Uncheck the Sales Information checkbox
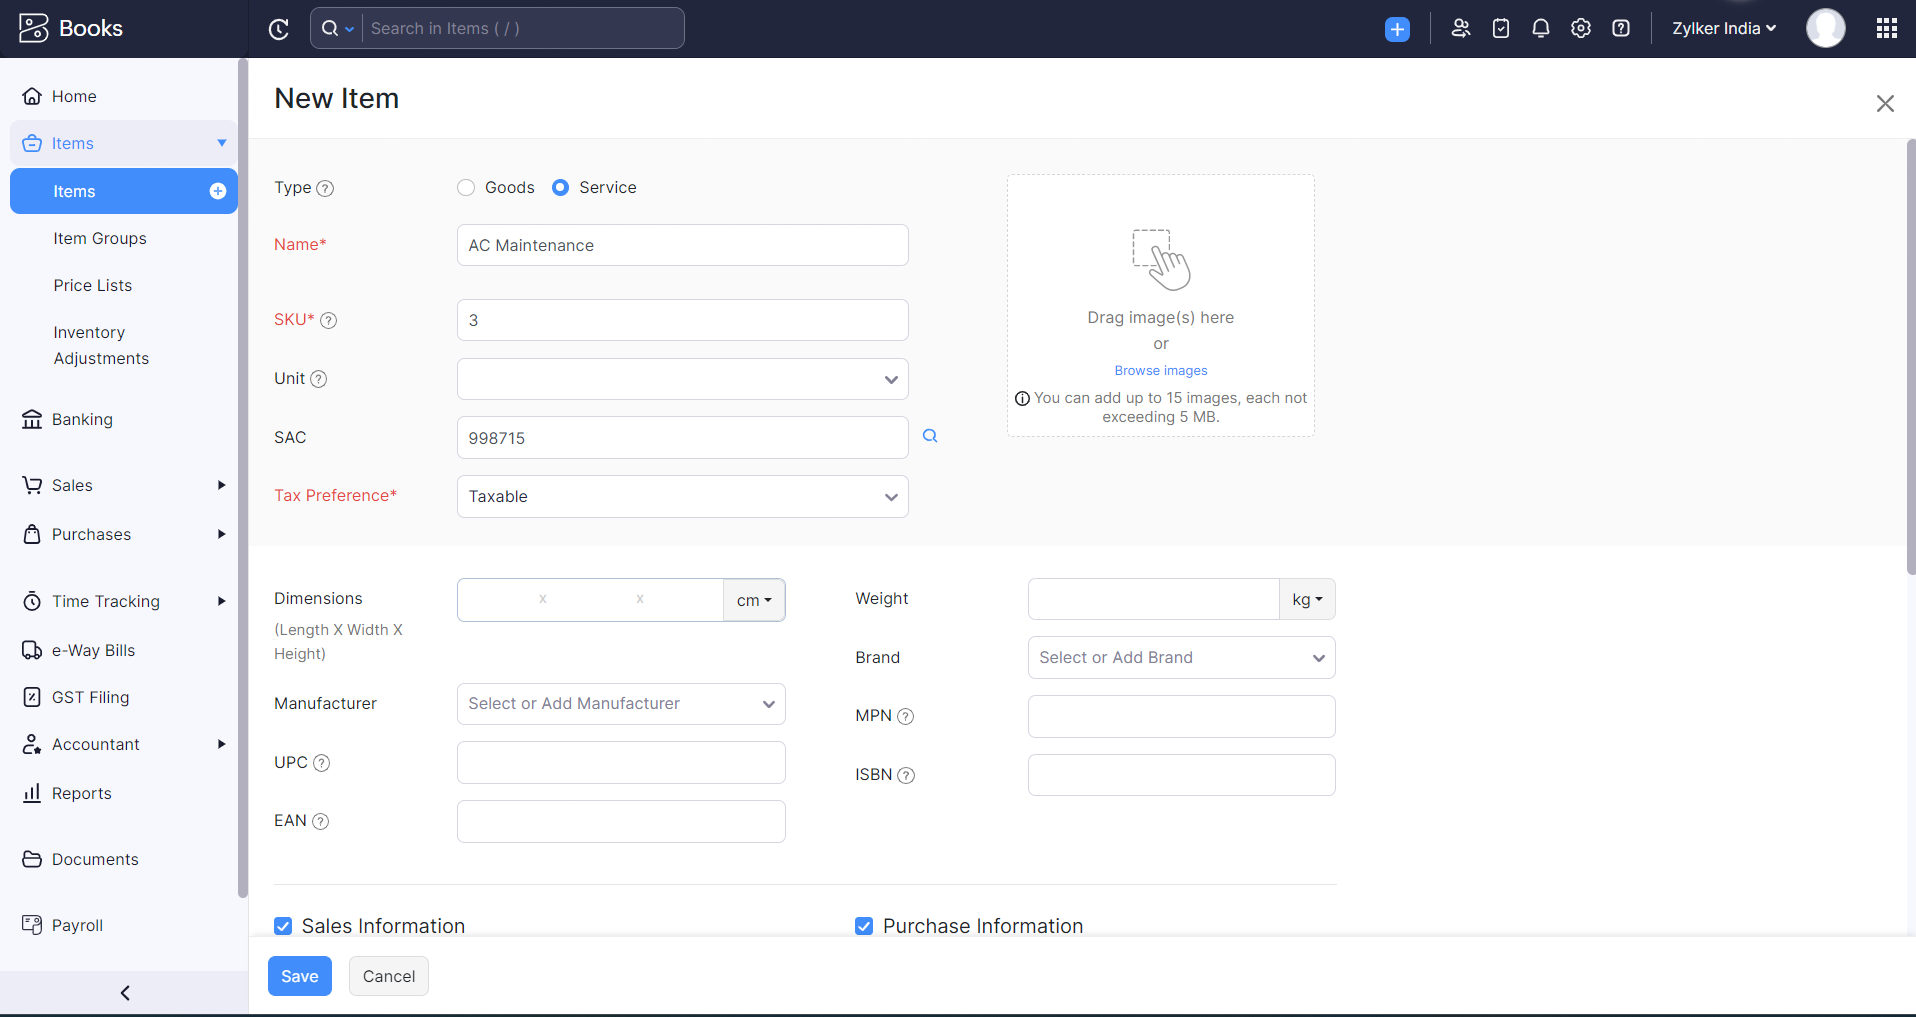This screenshot has width=1916, height=1017. point(284,926)
